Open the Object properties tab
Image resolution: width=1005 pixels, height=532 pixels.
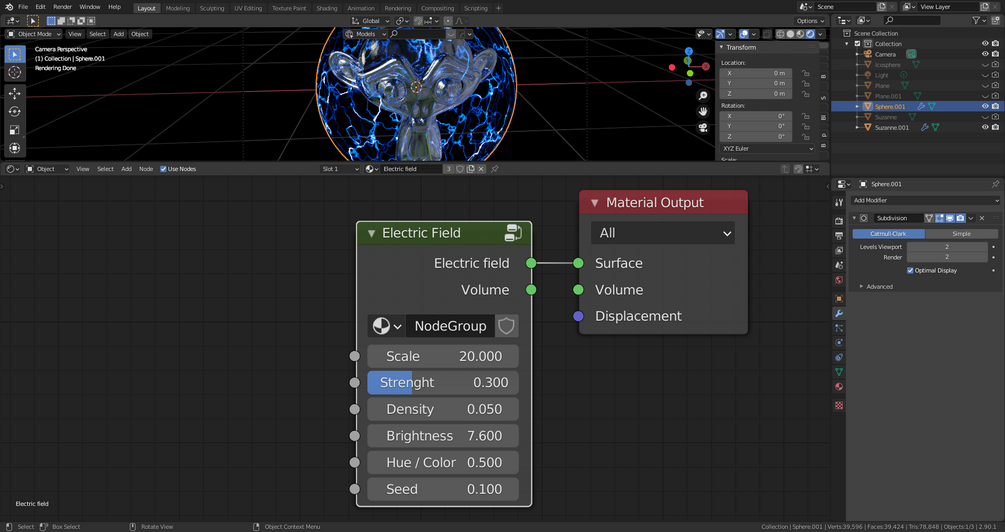839,299
